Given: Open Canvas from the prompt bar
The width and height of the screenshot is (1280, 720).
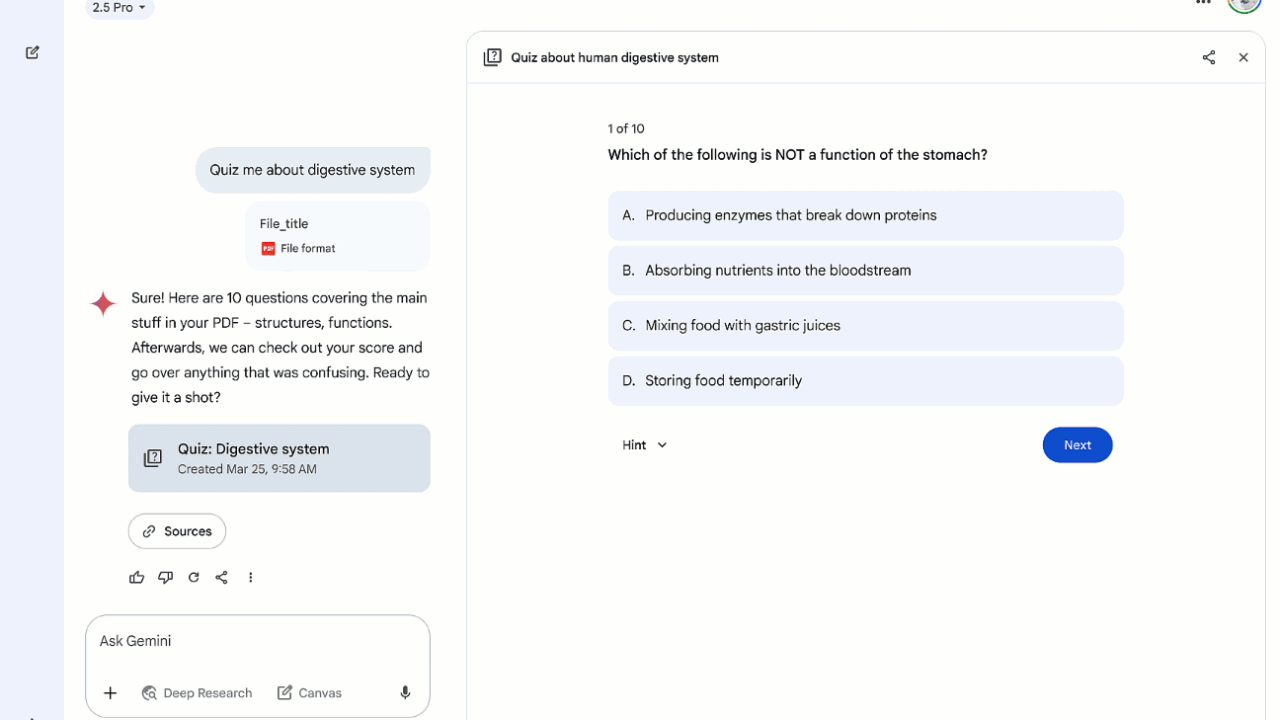Looking at the screenshot, I should (x=309, y=693).
